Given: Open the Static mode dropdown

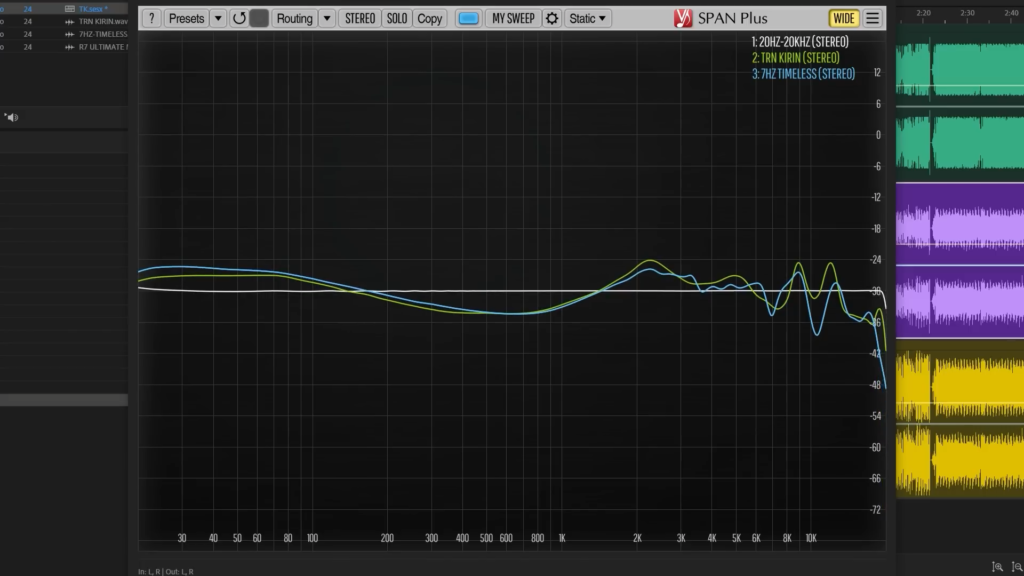Looking at the screenshot, I should tap(588, 18).
